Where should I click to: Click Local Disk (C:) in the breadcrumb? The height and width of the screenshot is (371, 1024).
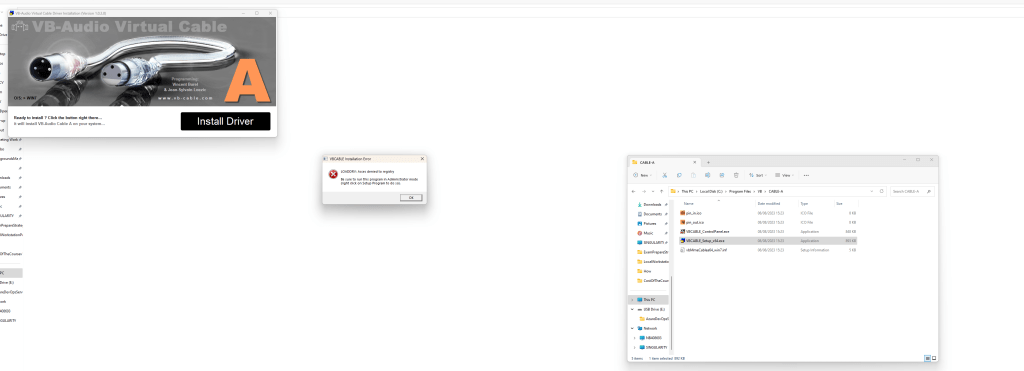point(711,191)
